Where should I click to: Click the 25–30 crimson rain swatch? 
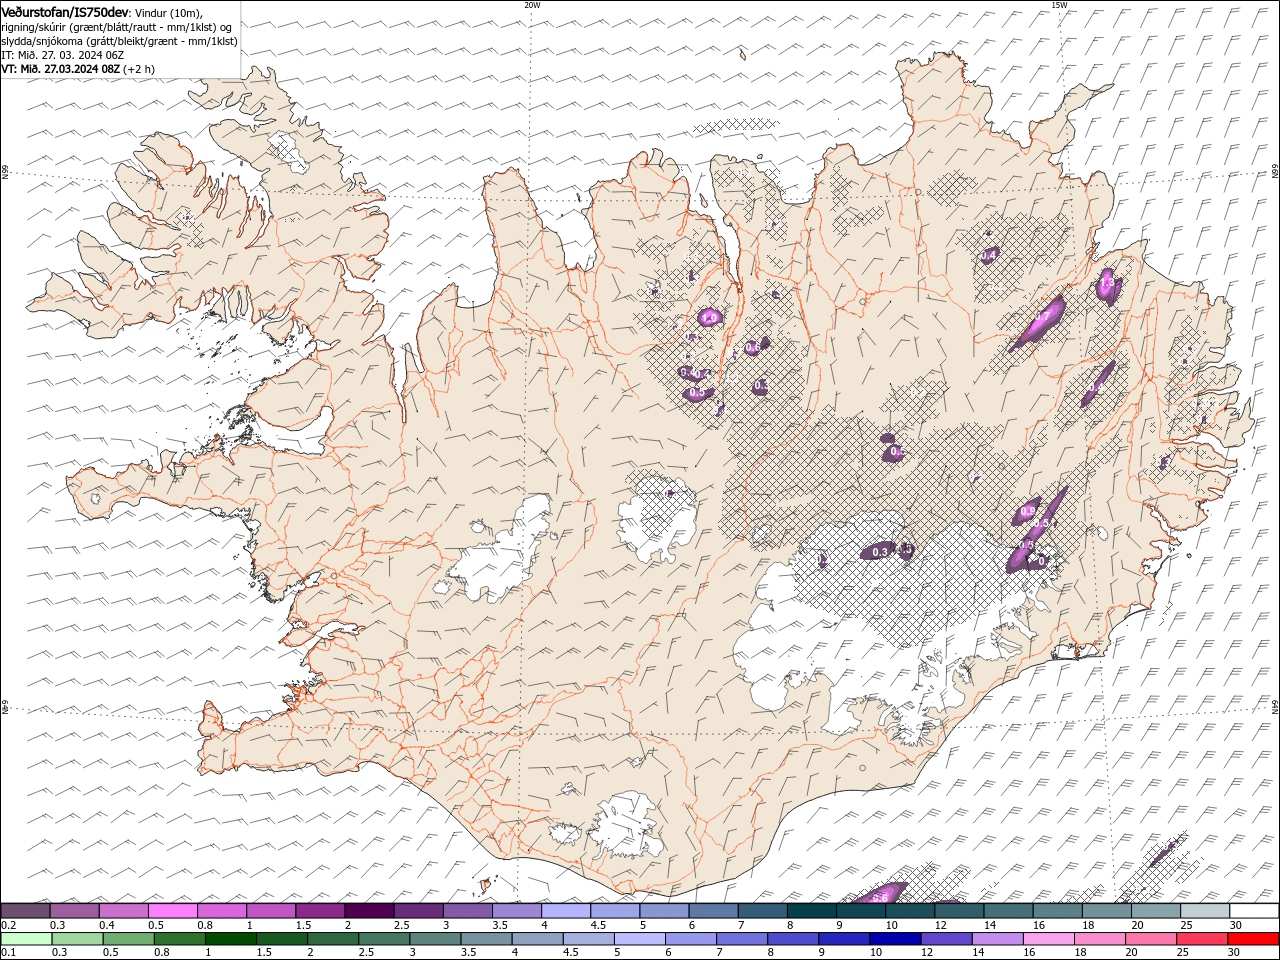(x=1201, y=939)
